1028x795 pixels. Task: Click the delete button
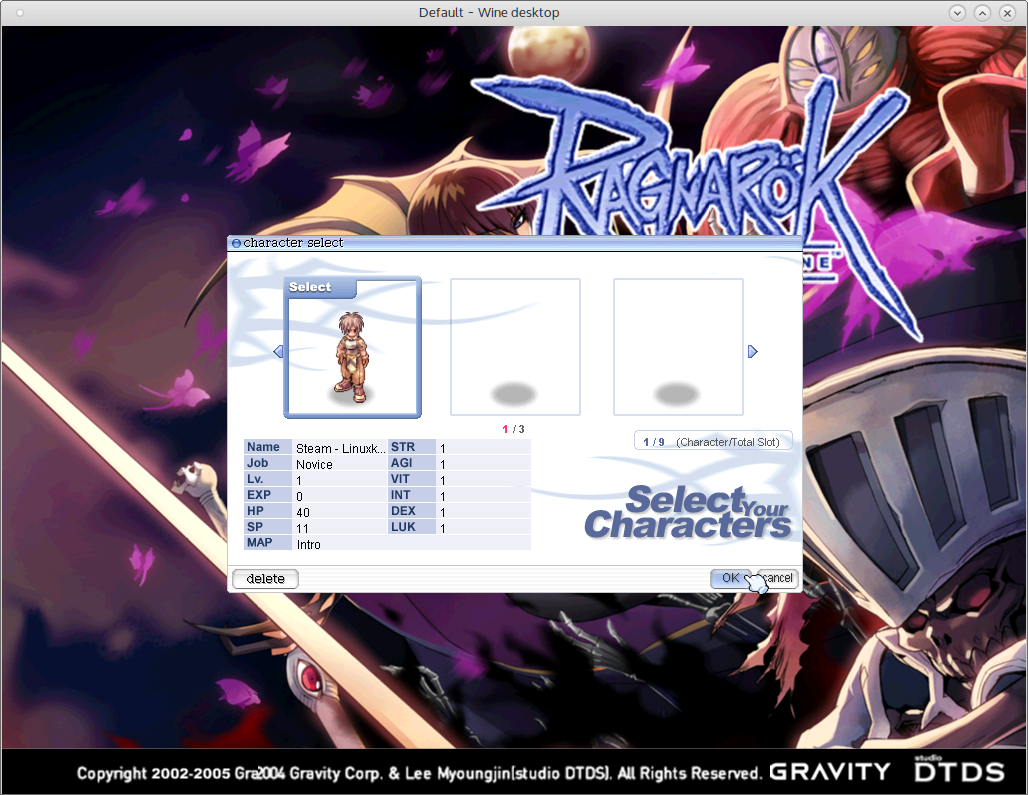click(x=266, y=579)
